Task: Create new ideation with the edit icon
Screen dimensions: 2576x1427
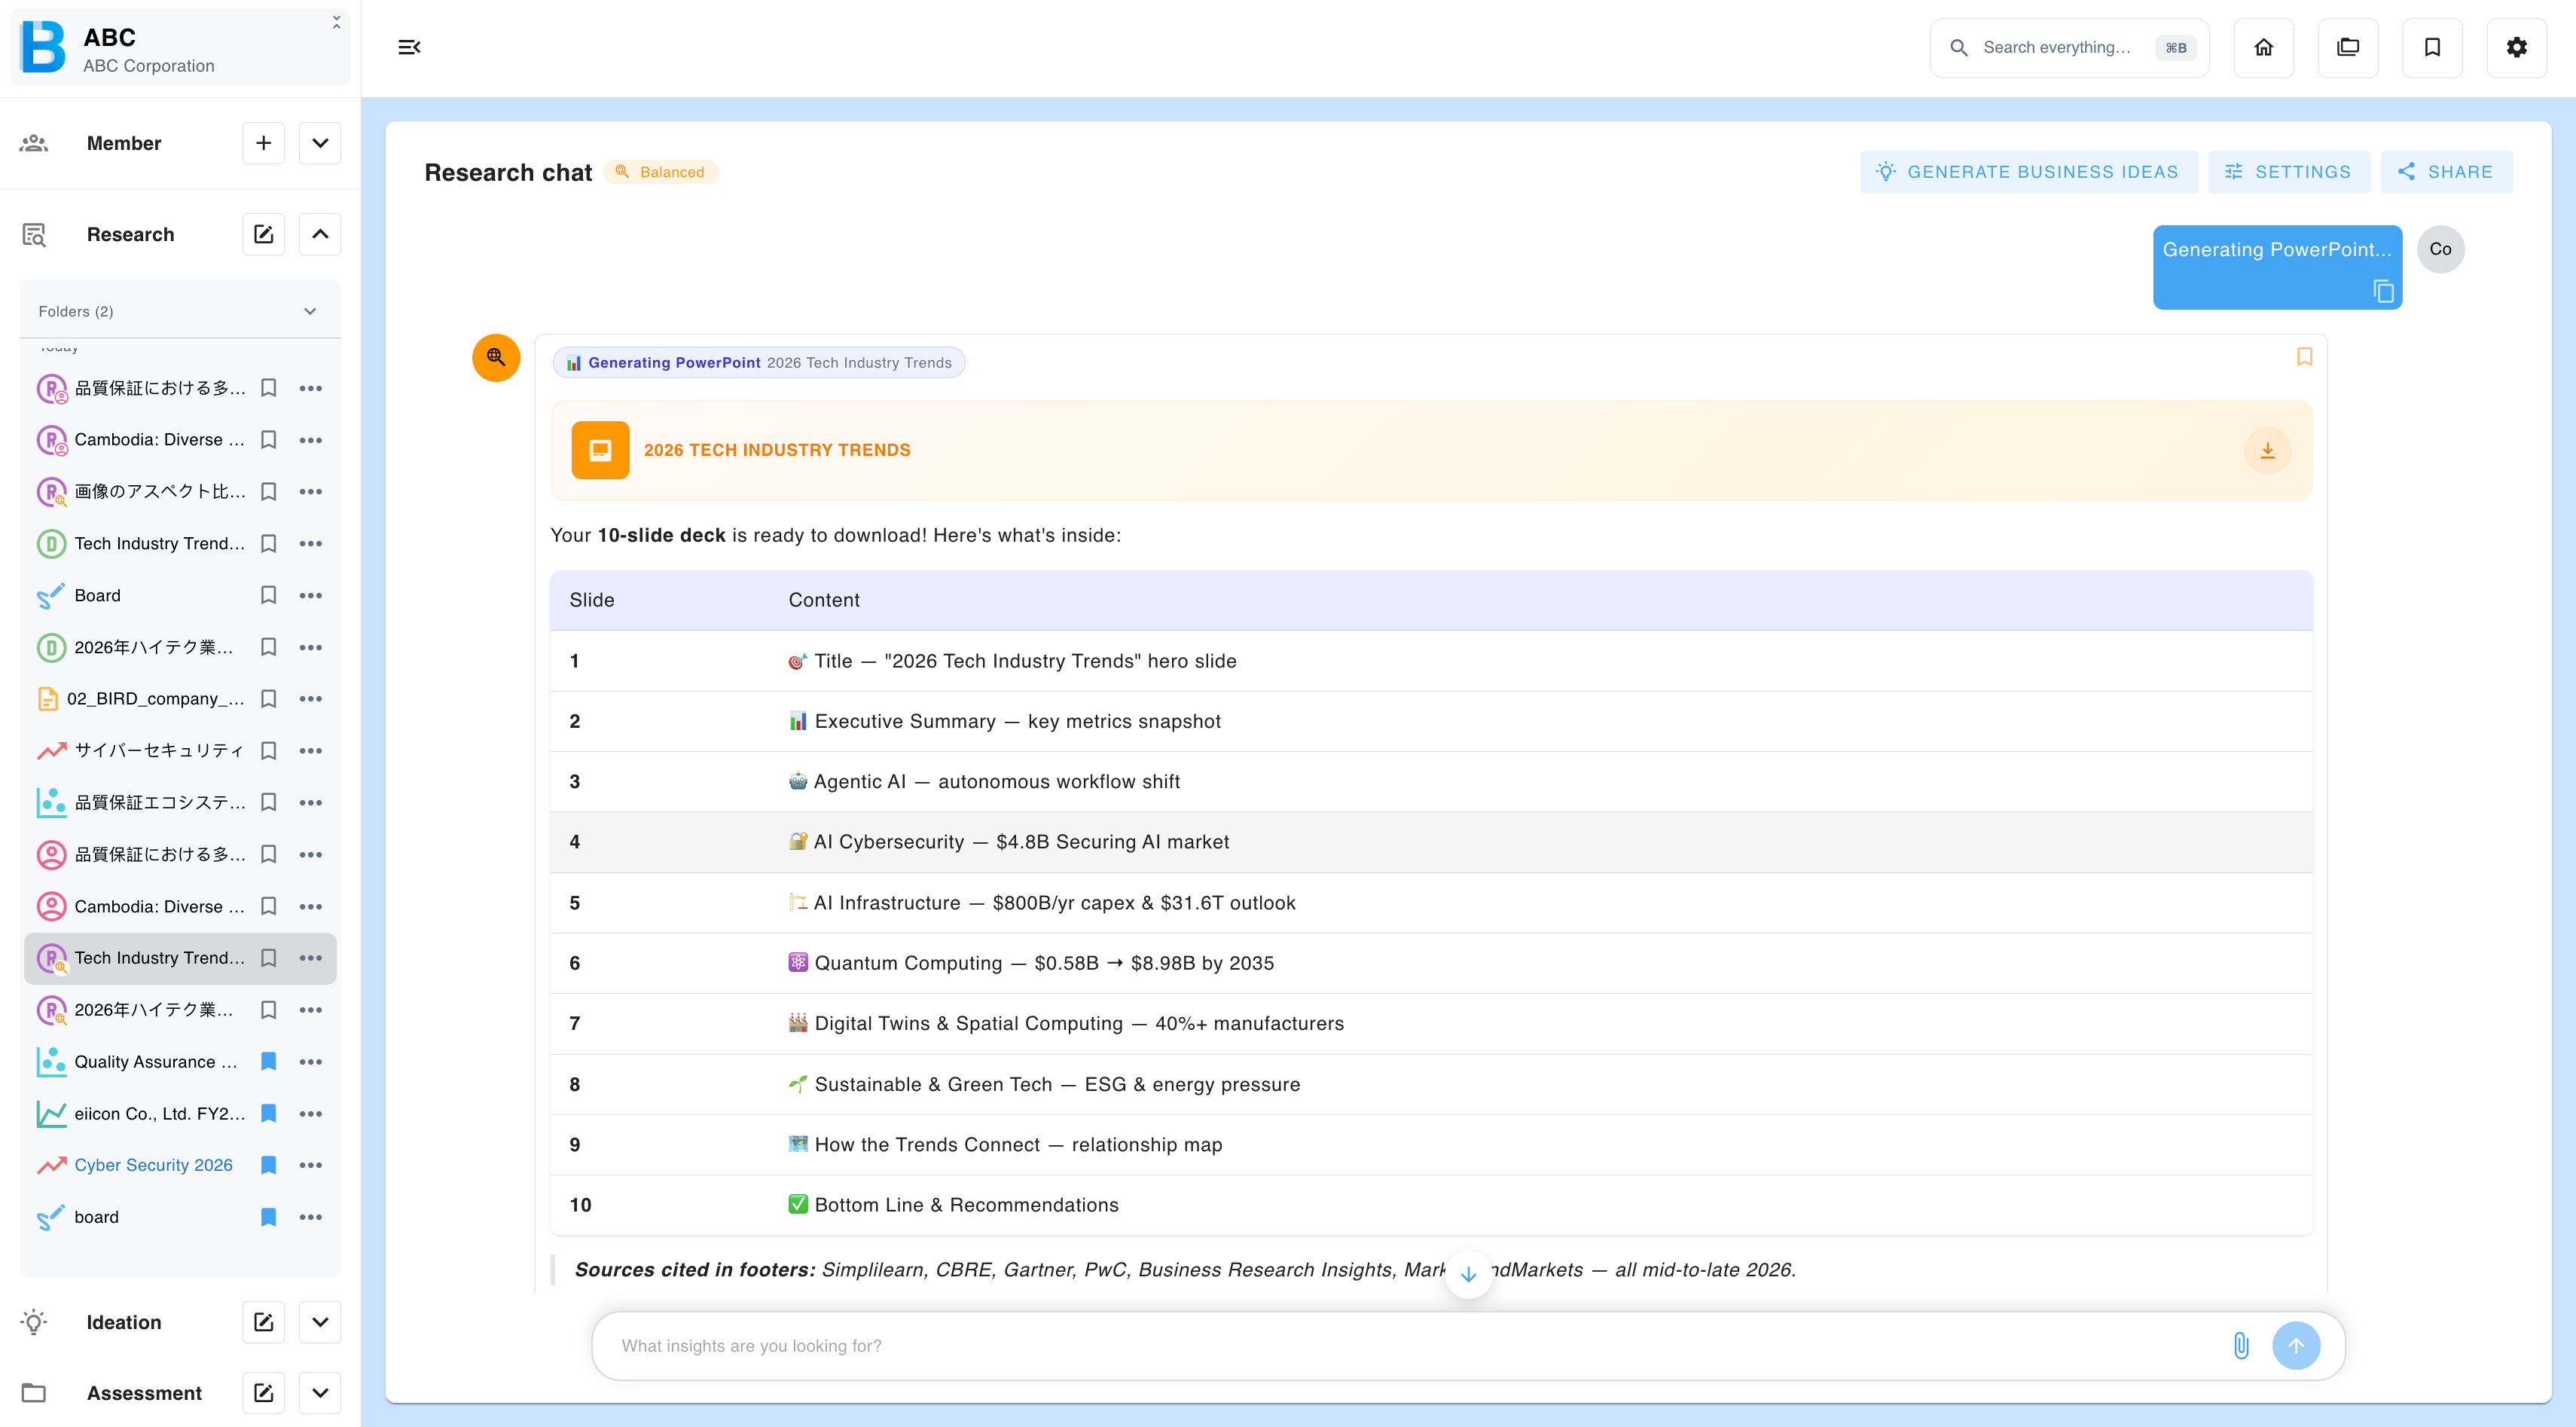Action: (264, 1322)
